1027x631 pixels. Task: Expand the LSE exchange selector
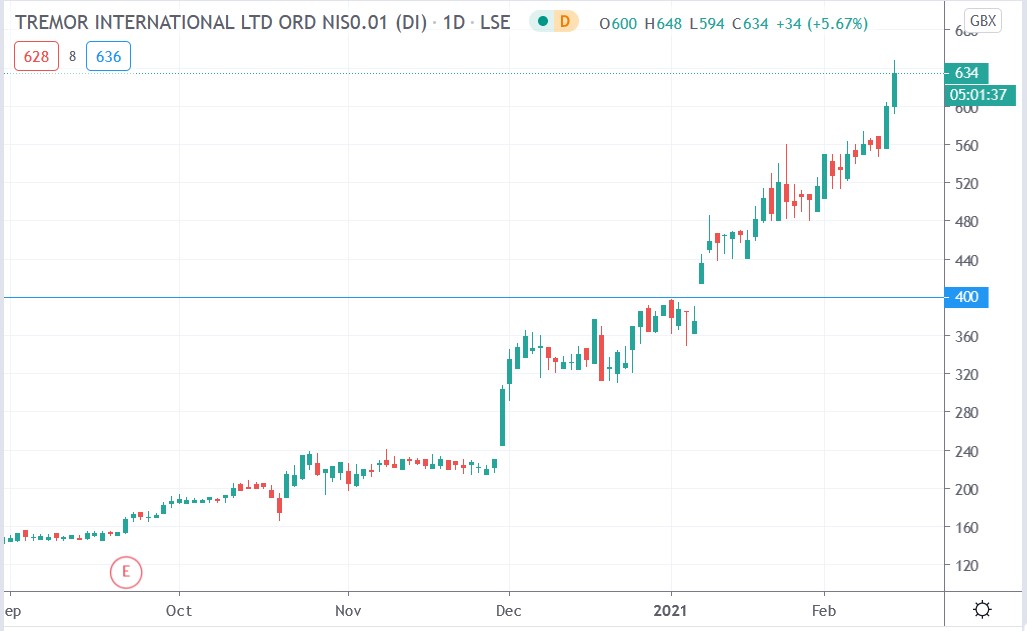498,21
